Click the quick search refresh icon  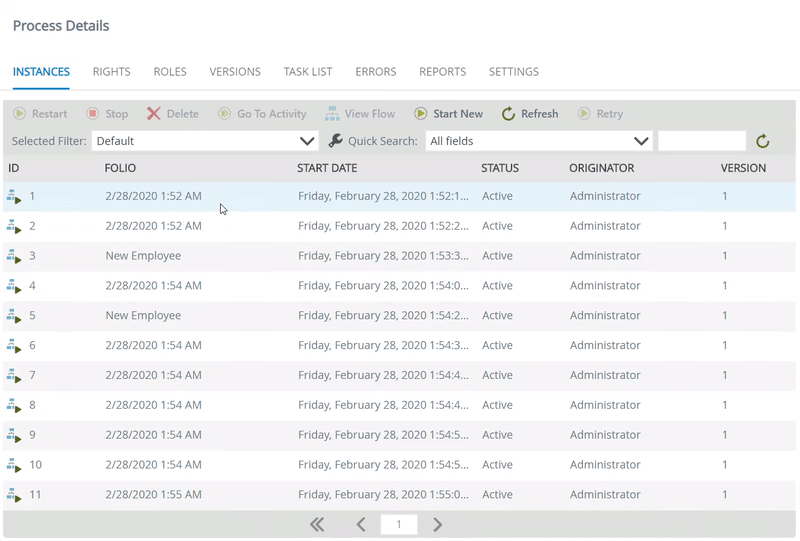tap(763, 142)
